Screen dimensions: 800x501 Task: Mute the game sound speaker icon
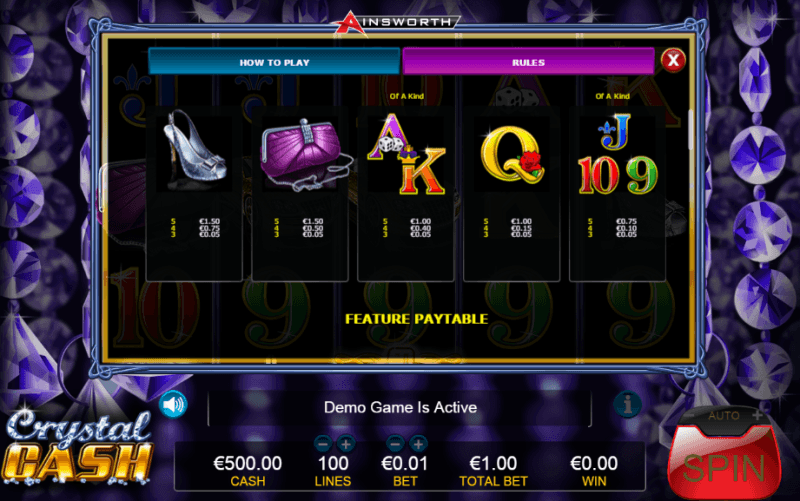click(173, 405)
